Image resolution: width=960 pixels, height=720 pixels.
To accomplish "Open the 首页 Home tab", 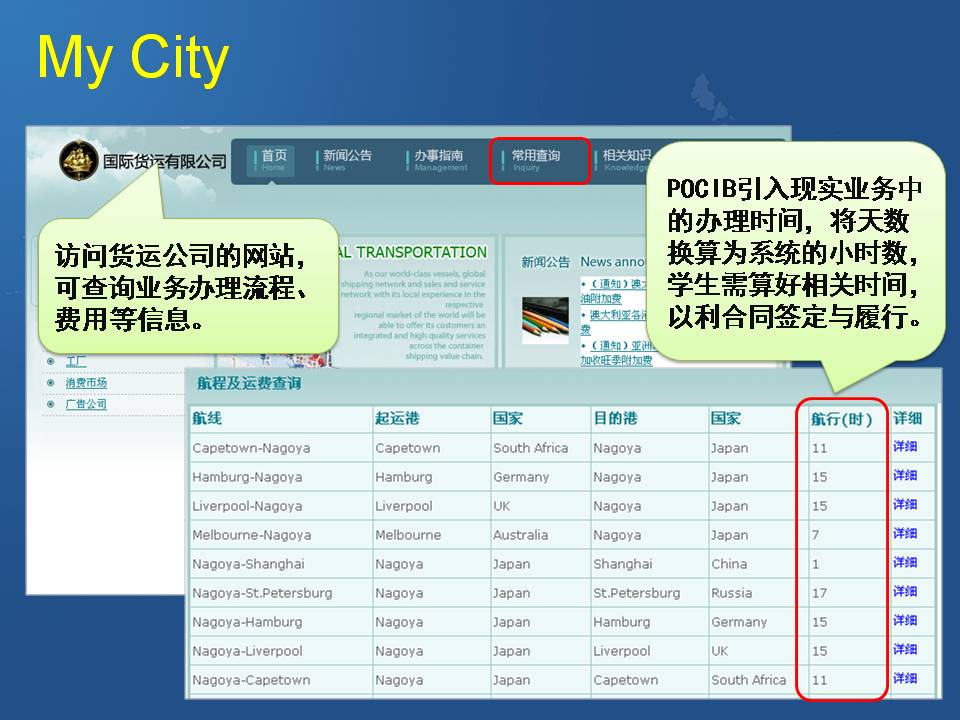I will tap(273, 160).
